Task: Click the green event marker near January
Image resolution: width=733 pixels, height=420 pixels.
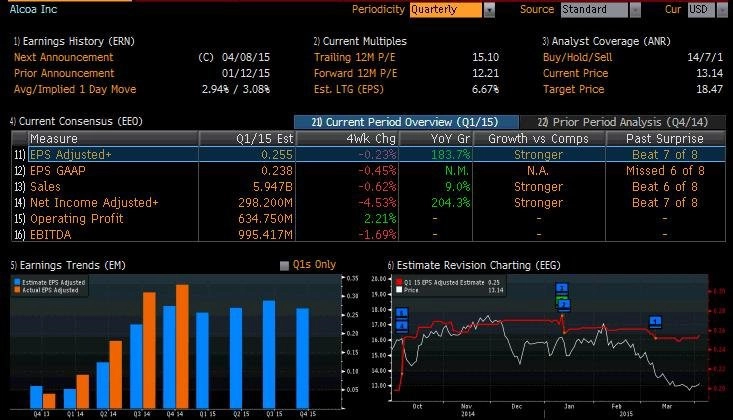Action: point(563,297)
